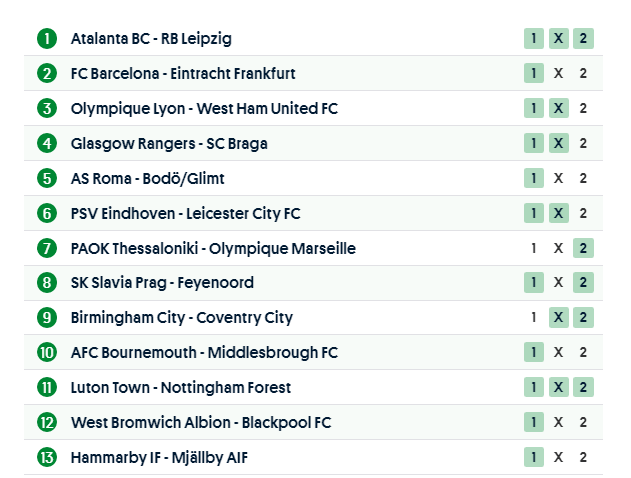Screen dimensions: 631x478
Task: Deselect the 2 away pick for Atalanta BC match
Action: click(583, 39)
